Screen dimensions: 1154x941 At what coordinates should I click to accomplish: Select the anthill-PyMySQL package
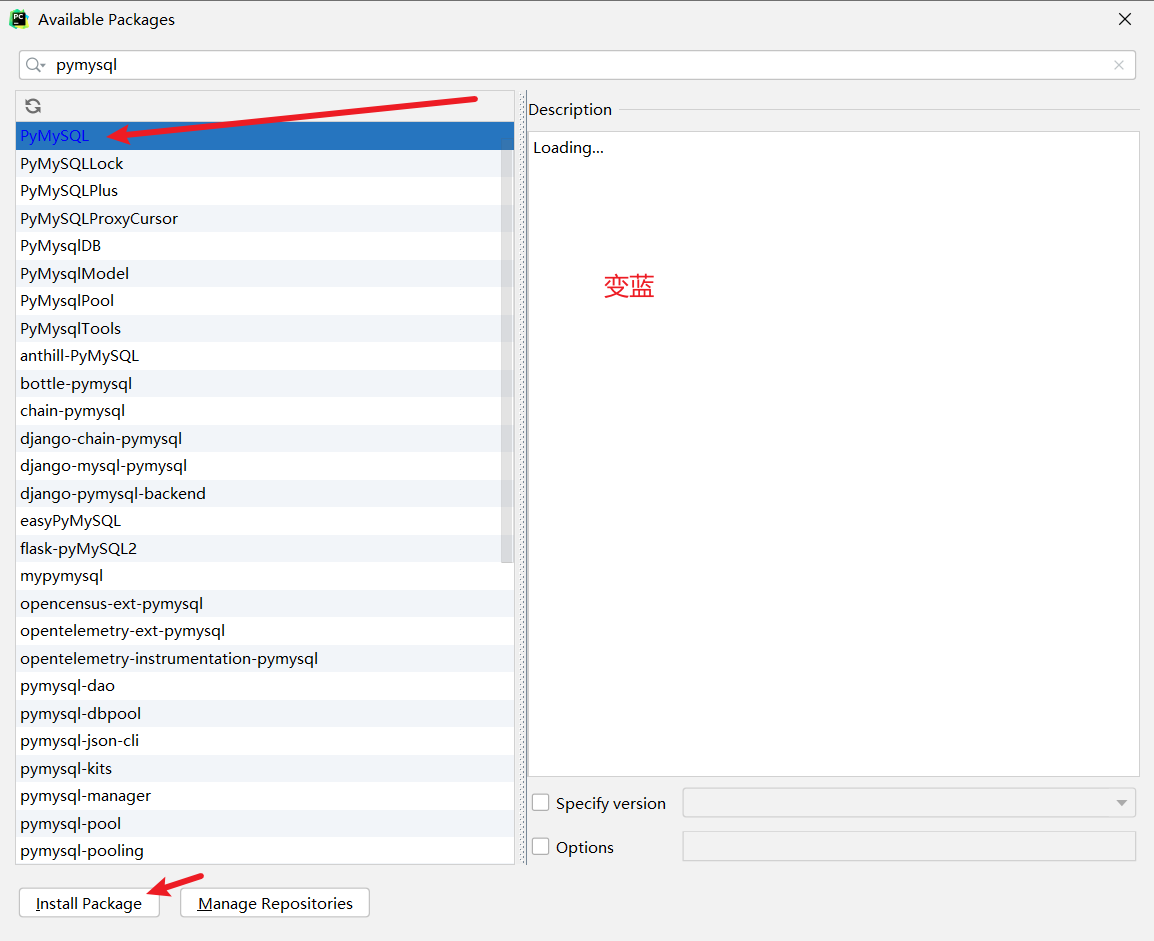point(265,356)
